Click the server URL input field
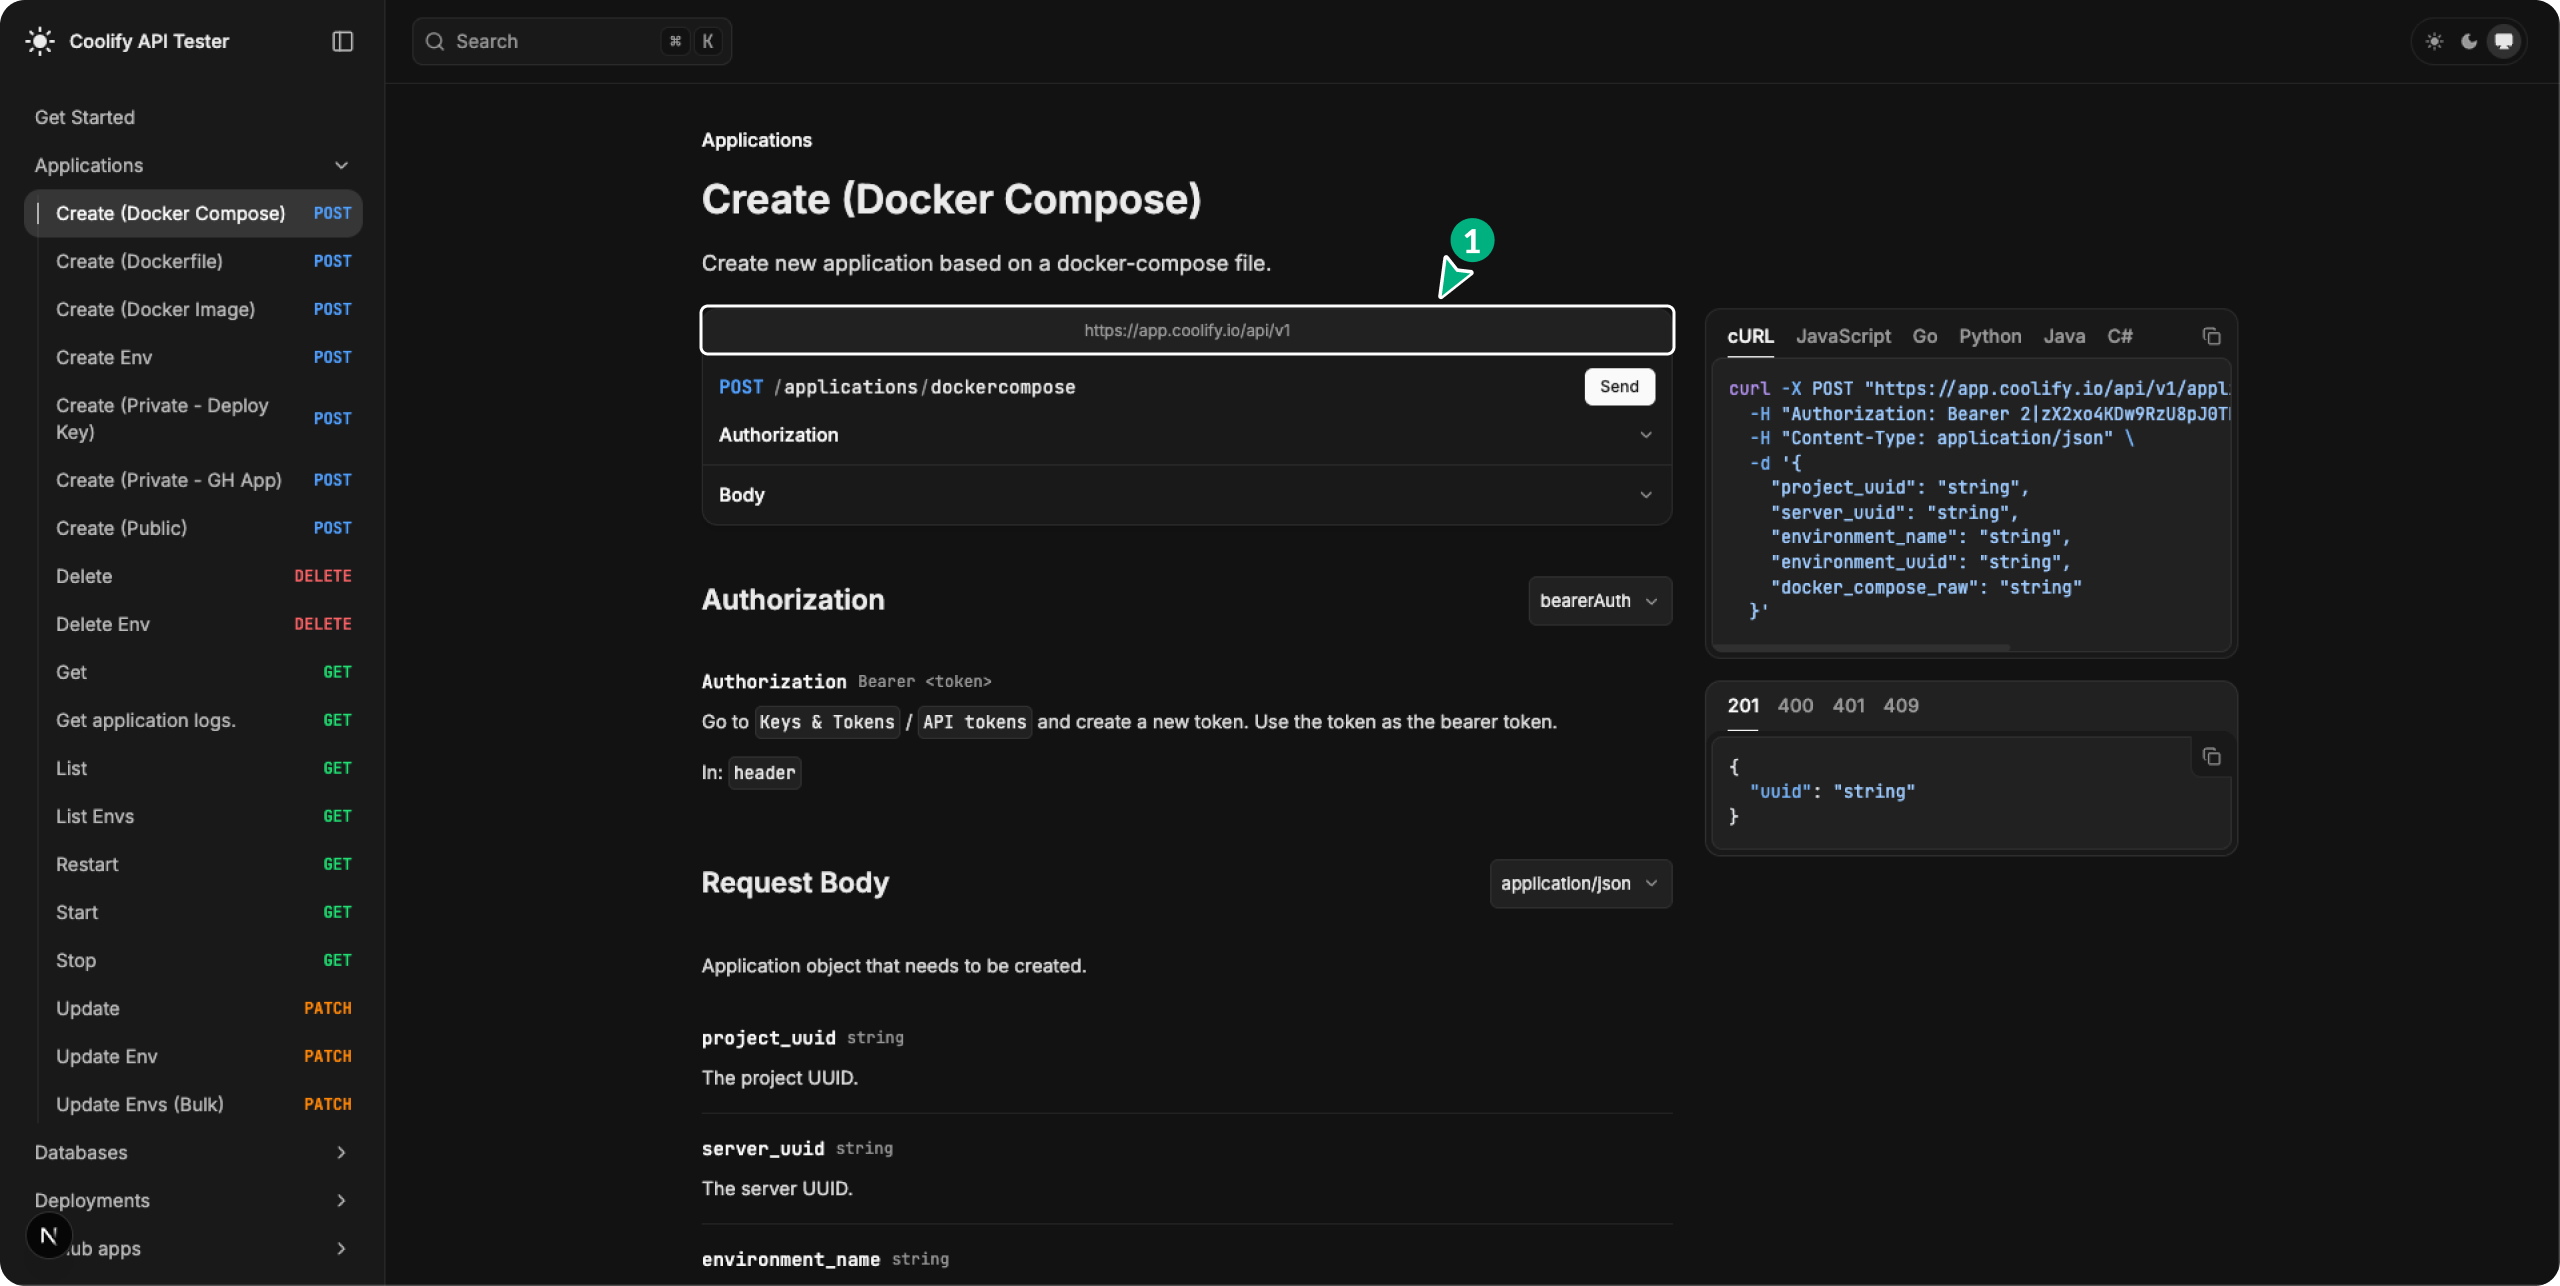 [x=1186, y=330]
